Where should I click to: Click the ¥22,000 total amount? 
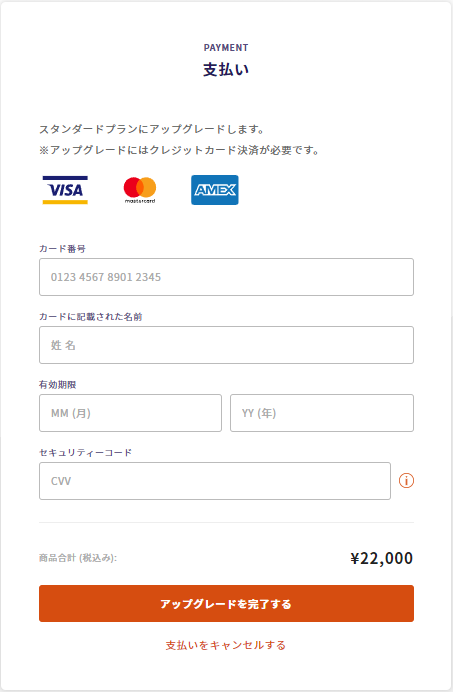(x=381, y=558)
